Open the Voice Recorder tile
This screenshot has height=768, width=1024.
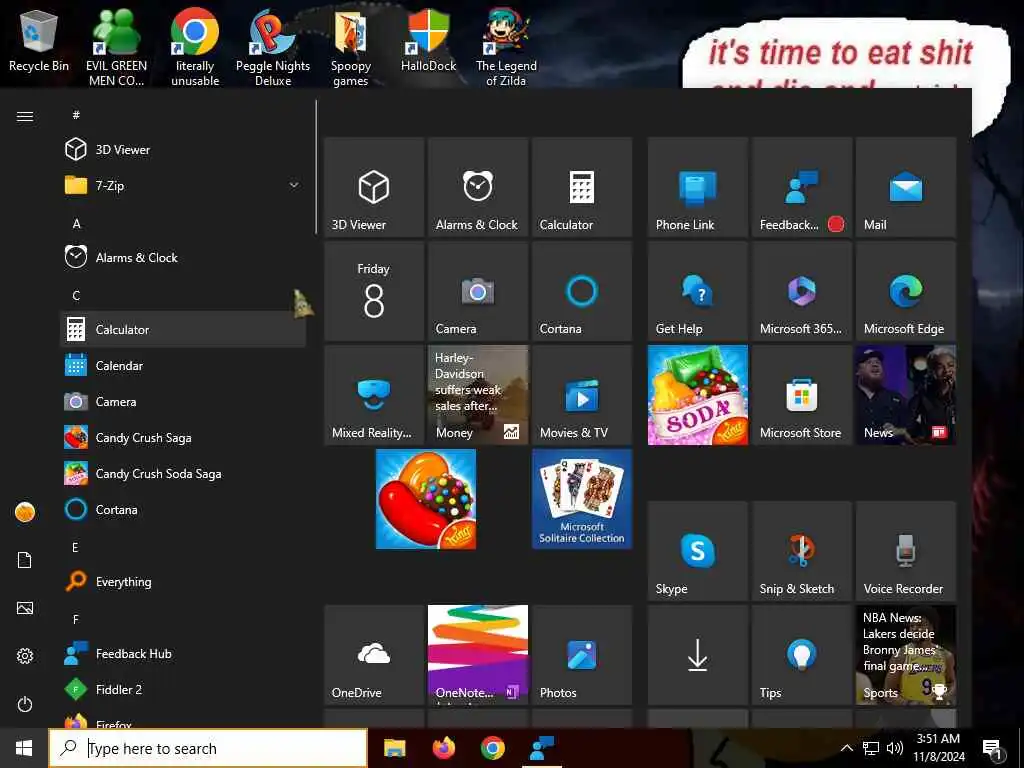click(905, 551)
